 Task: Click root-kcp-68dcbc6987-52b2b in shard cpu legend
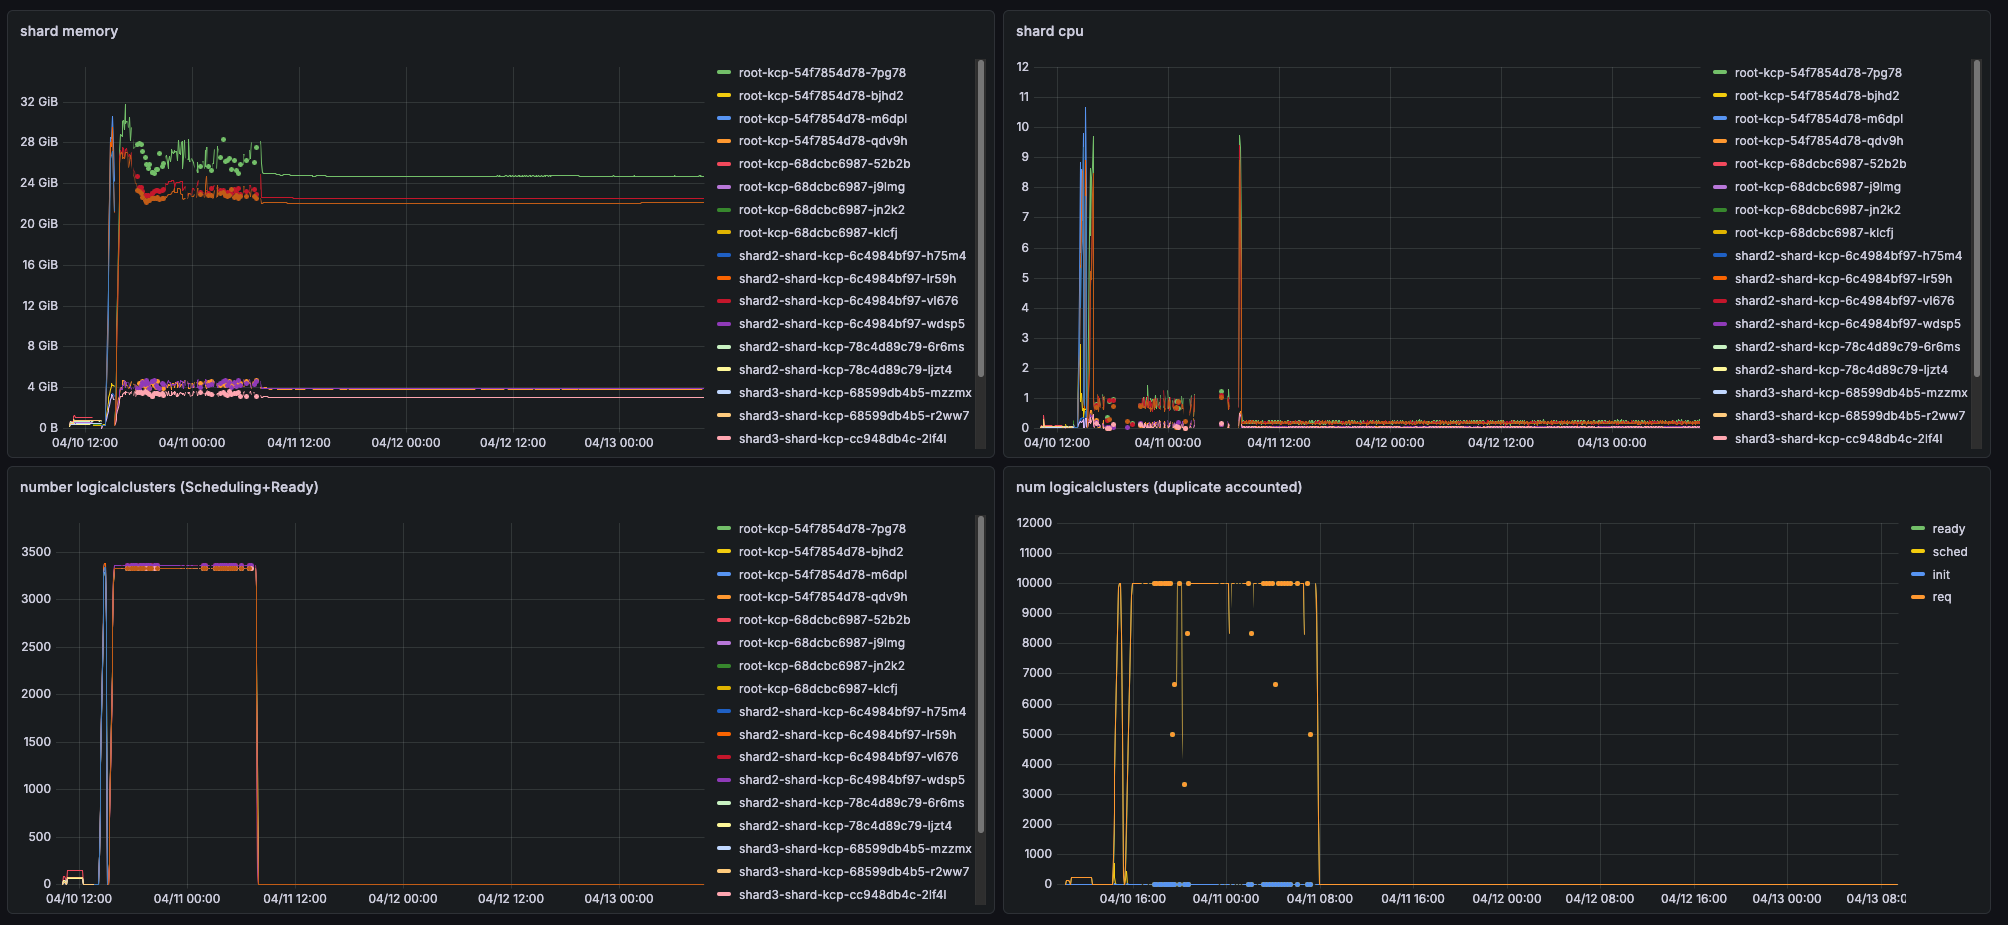[x=1820, y=164]
